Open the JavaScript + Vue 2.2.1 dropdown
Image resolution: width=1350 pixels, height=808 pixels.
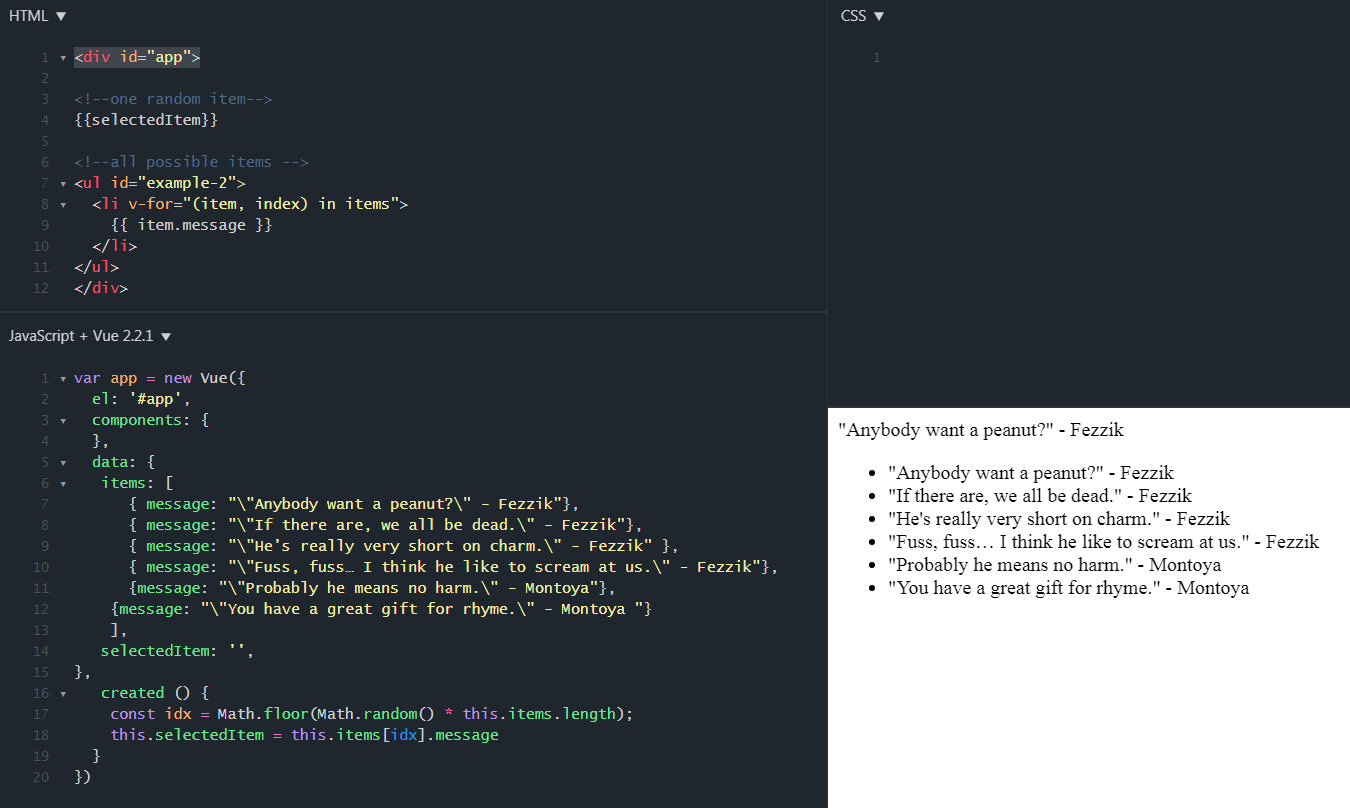tap(166, 336)
